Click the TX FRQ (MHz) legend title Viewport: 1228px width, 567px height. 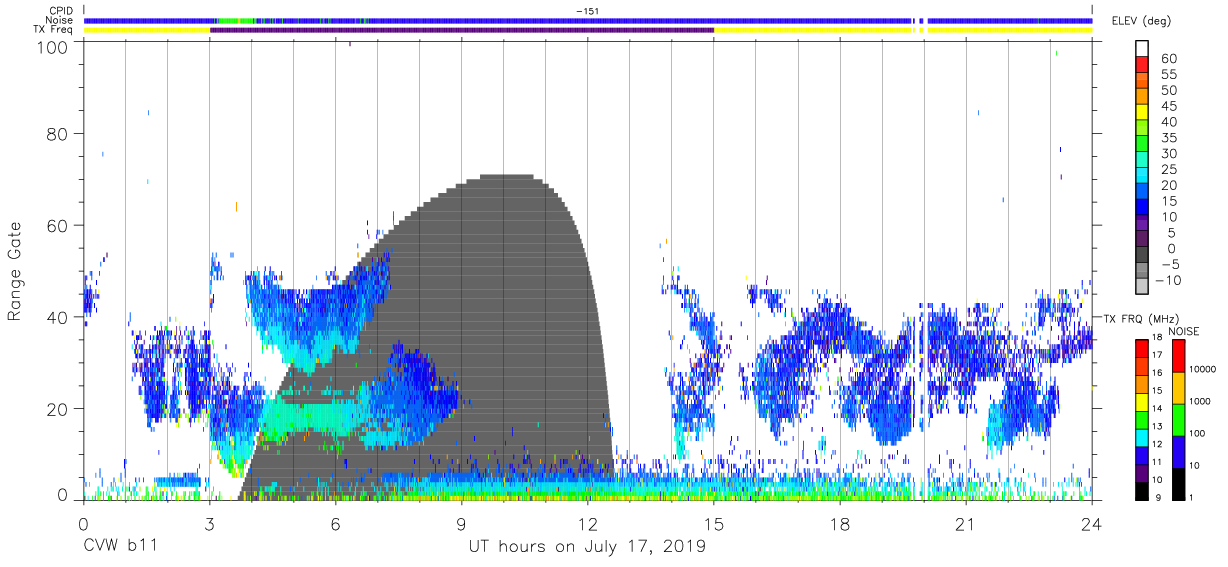click(1141, 318)
